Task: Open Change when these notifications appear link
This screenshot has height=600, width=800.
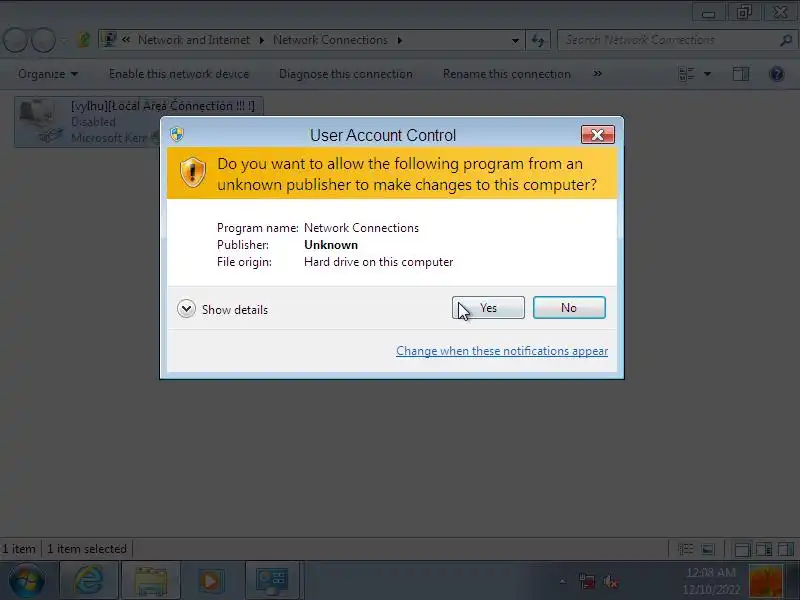Action: [502, 351]
